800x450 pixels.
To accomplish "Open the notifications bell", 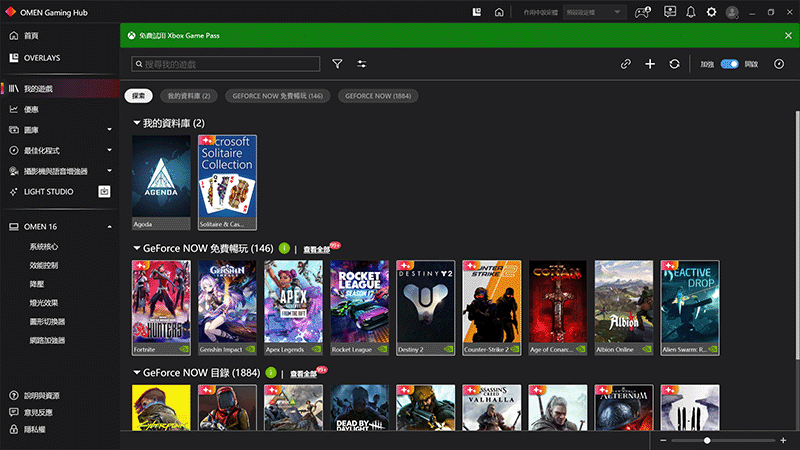I will 690,12.
